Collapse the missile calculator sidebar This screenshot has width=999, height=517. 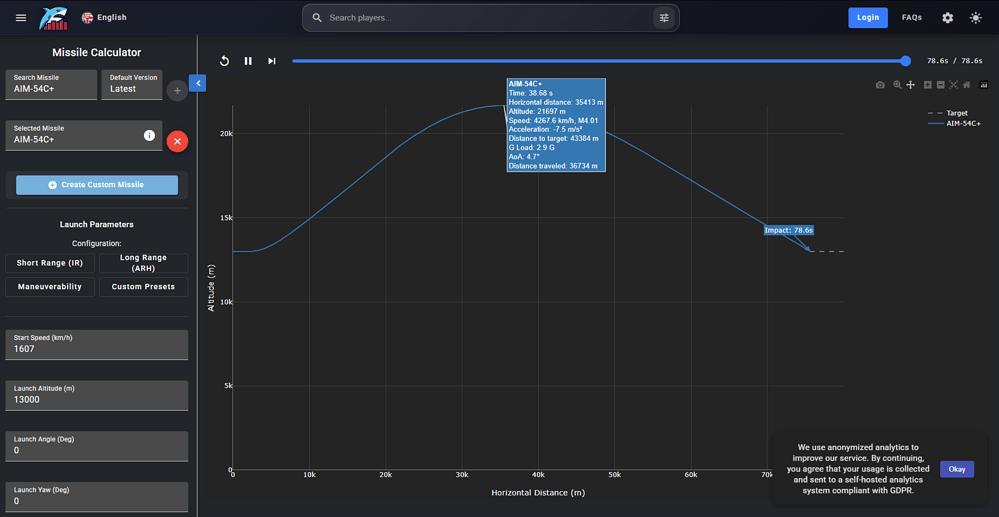(198, 83)
